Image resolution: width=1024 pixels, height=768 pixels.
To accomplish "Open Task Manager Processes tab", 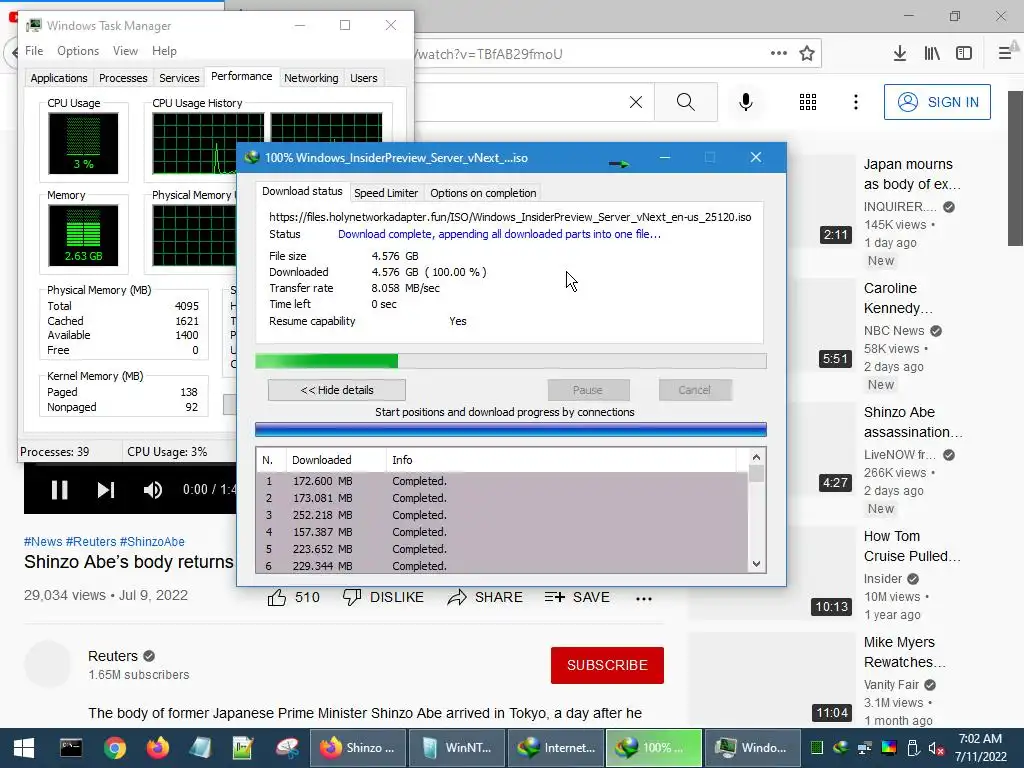I will [x=123, y=78].
